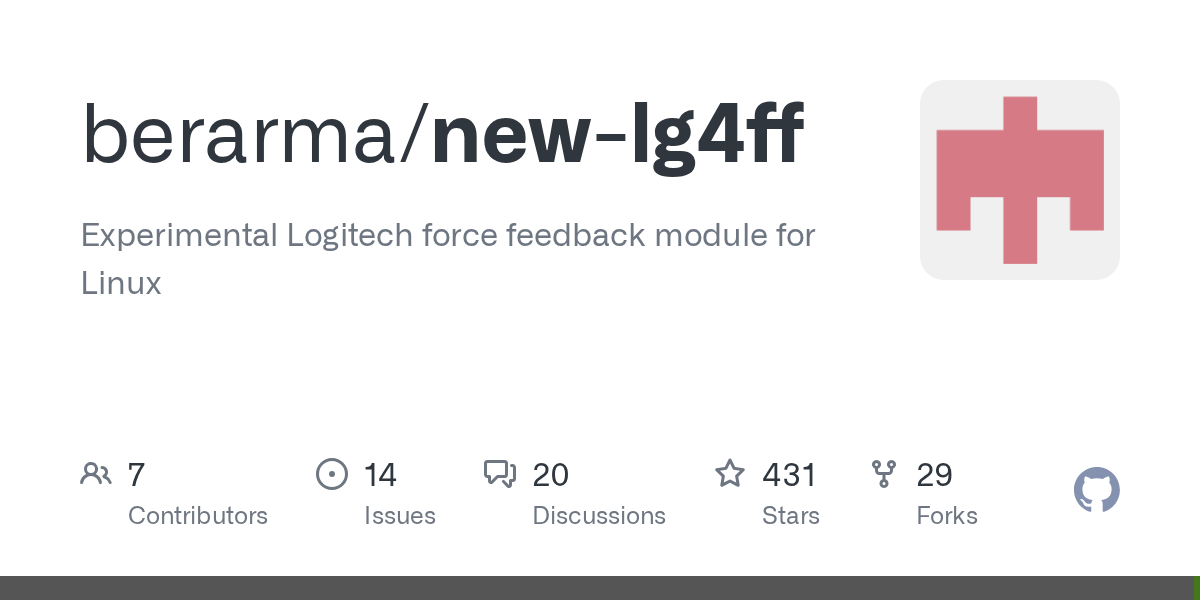Click the Forks branch icon
This screenshot has width=1200, height=600.
[884, 474]
